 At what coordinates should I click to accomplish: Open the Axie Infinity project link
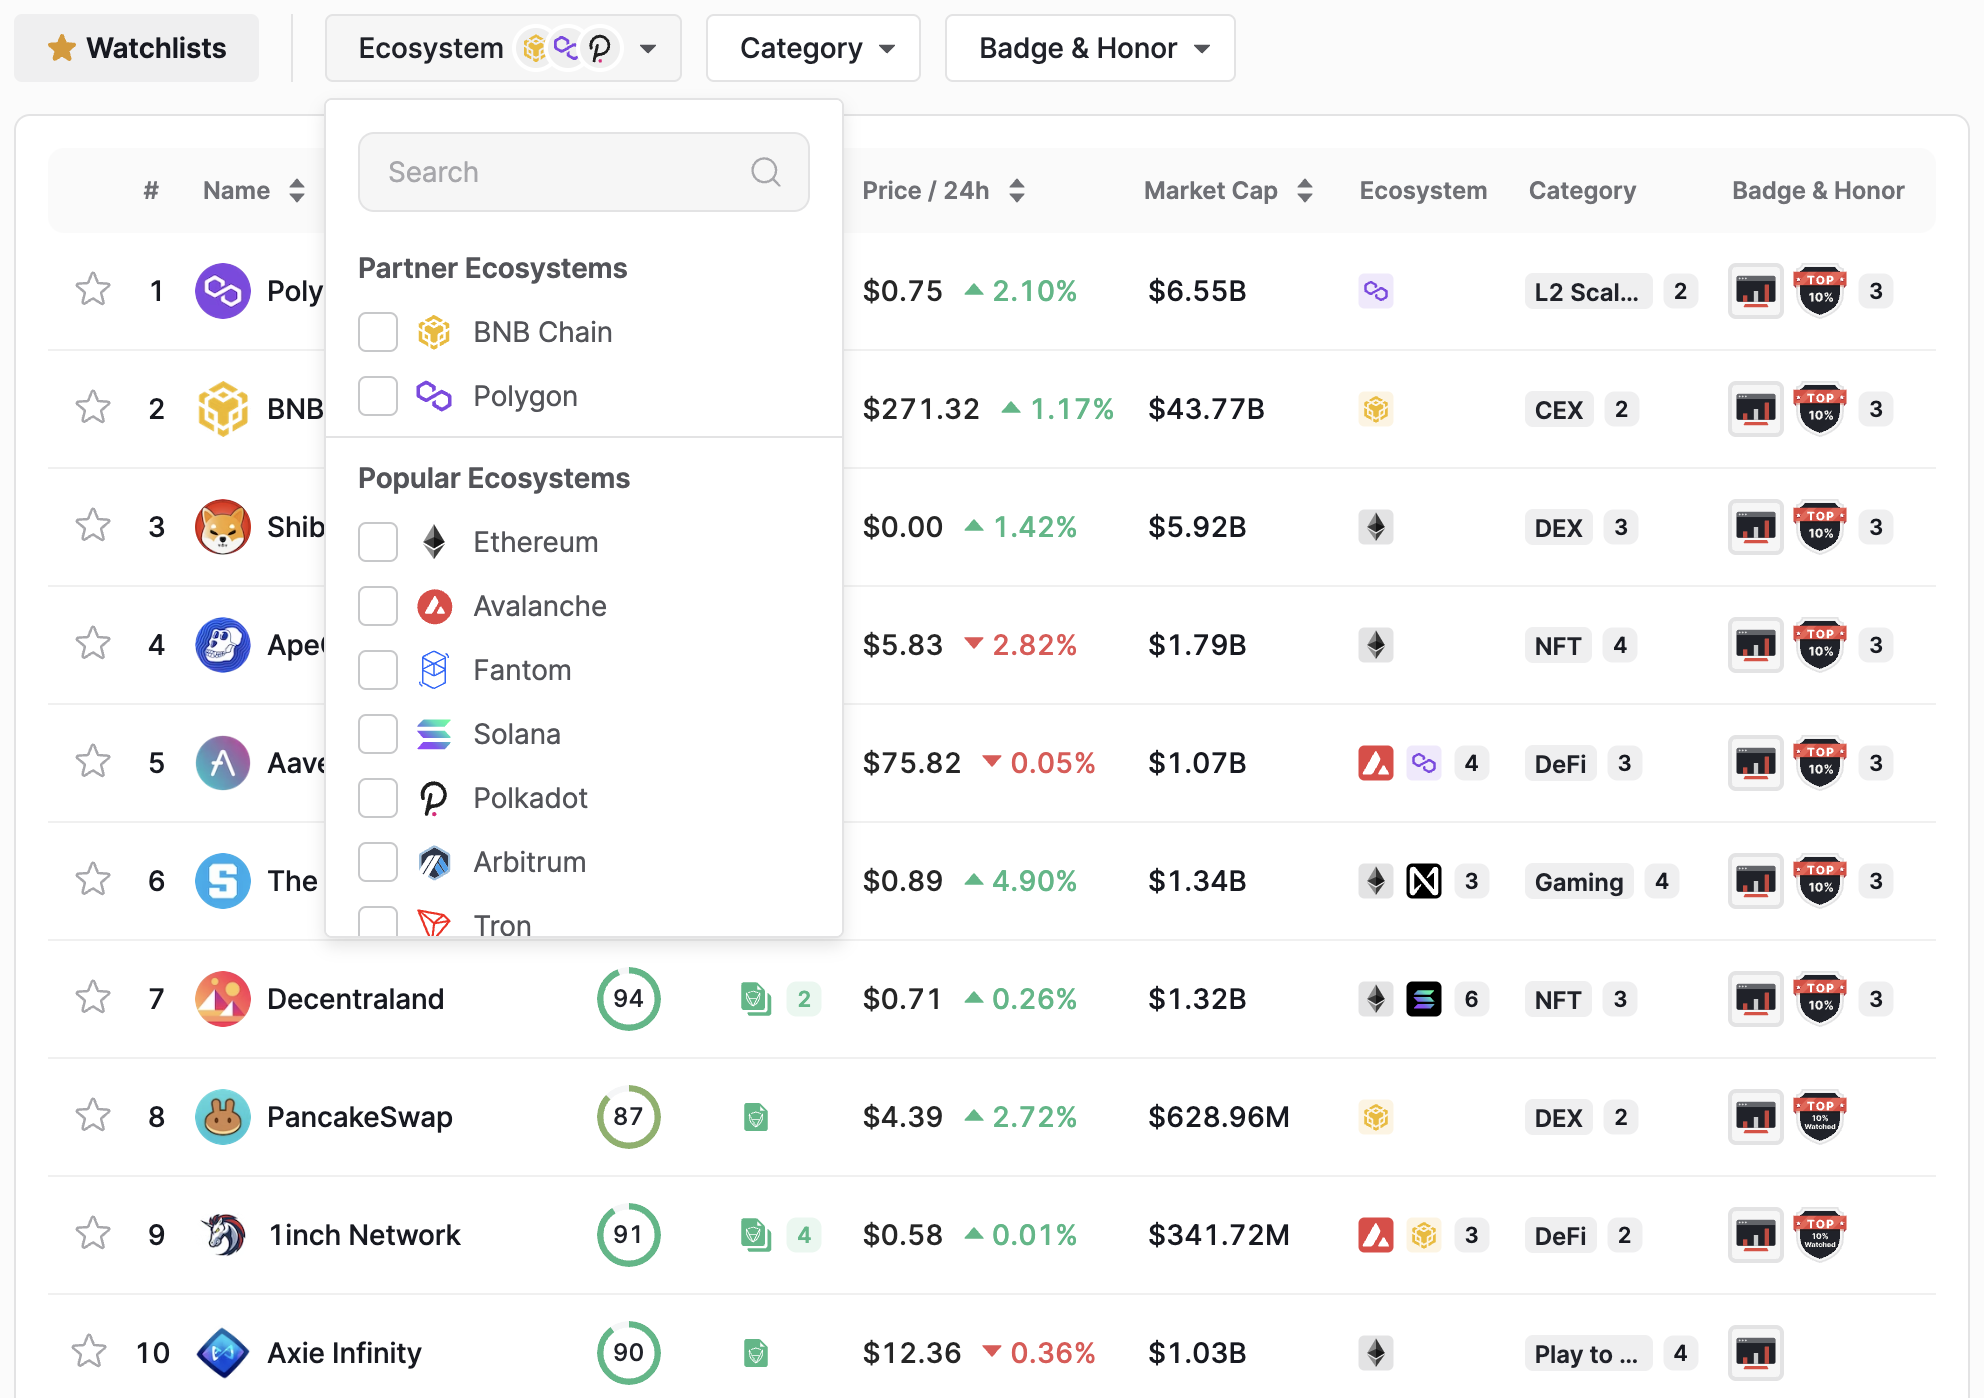(344, 1353)
